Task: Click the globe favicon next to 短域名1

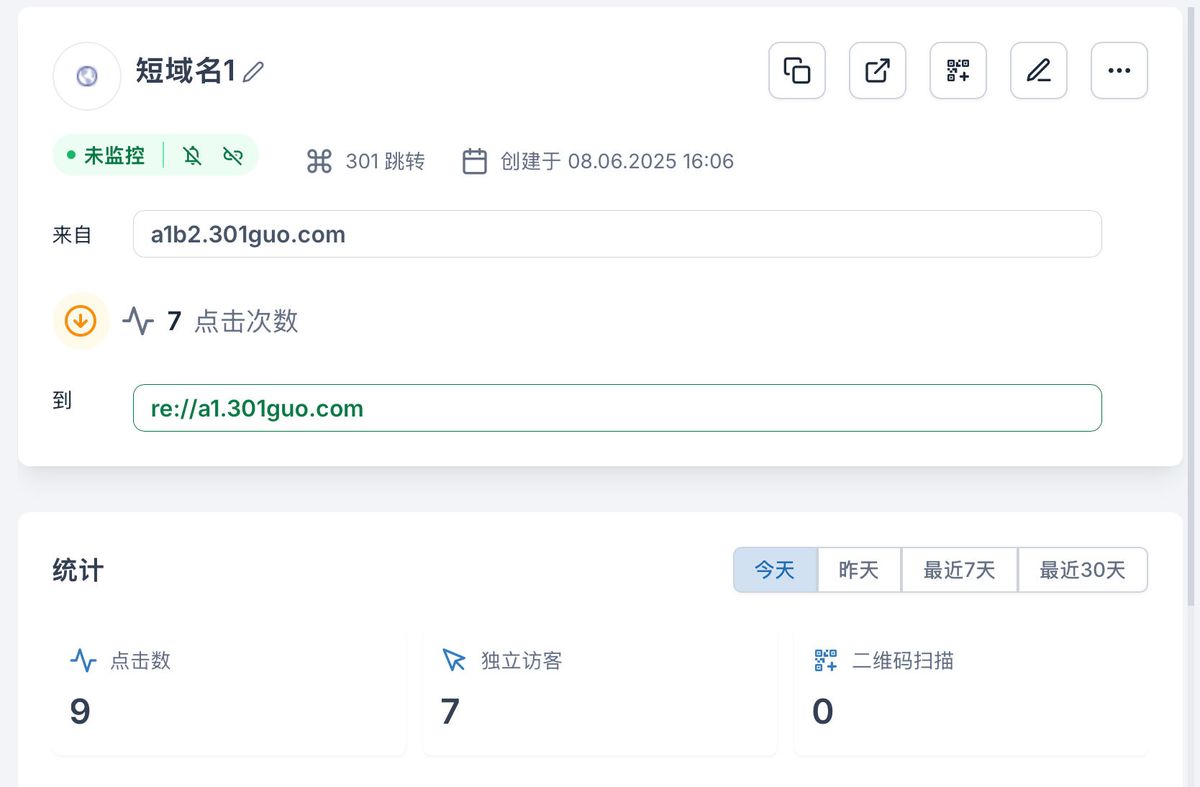Action: click(x=87, y=76)
